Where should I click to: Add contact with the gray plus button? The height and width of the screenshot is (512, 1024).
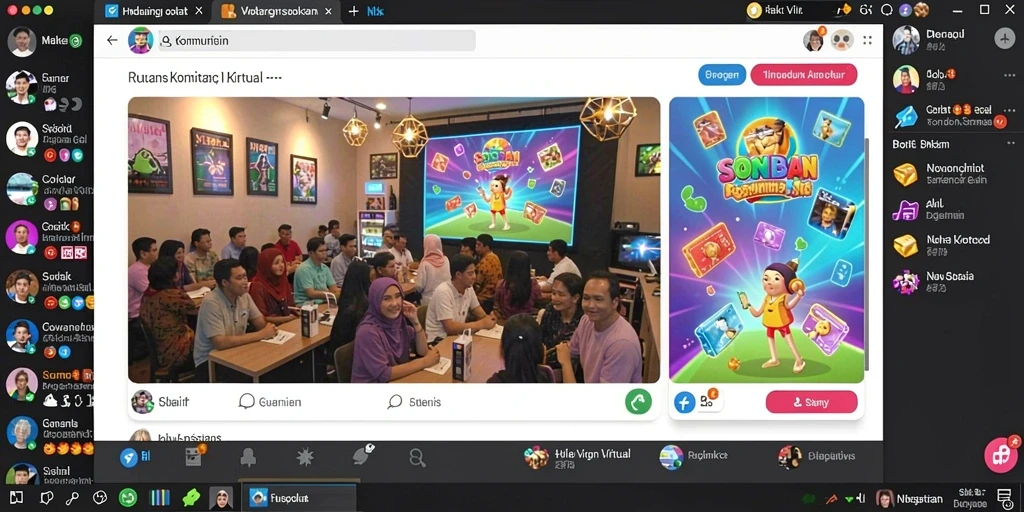pos(1004,39)
